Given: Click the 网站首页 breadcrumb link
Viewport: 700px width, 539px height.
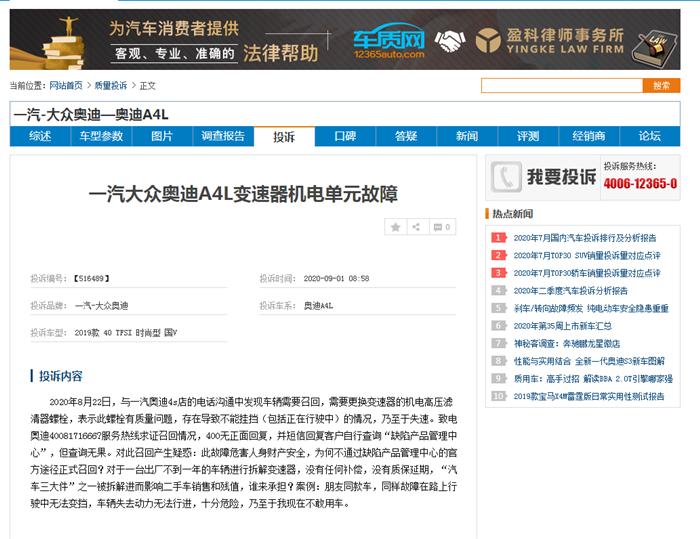Looking at the screenshot, I should [x=66, y=86].
